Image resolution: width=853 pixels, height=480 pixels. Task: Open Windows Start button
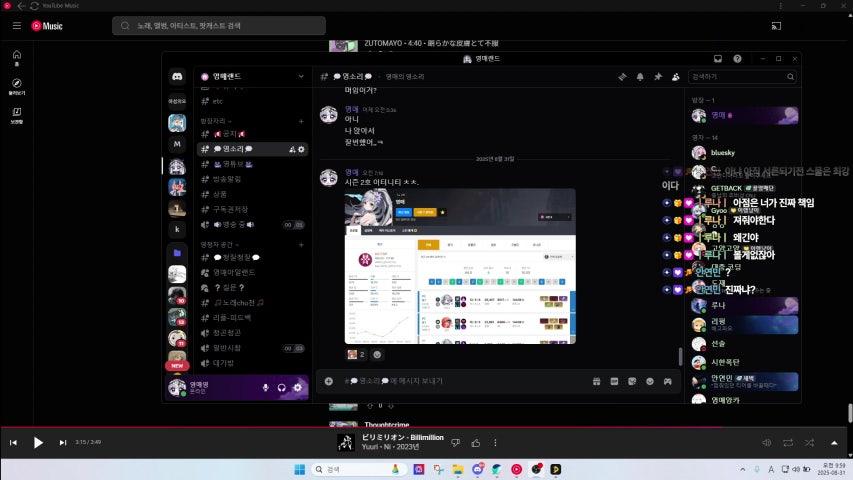pyautogui.click(x=299, y=469)
